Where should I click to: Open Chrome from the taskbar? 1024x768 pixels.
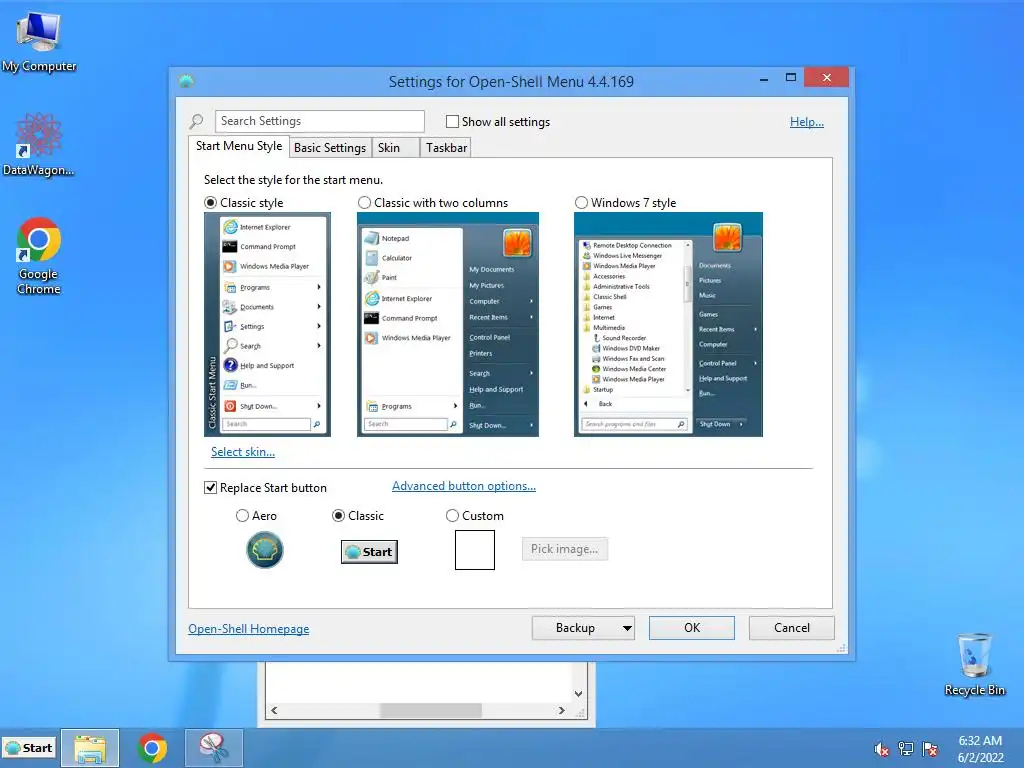pyautogui.click(x=152, y=748)
